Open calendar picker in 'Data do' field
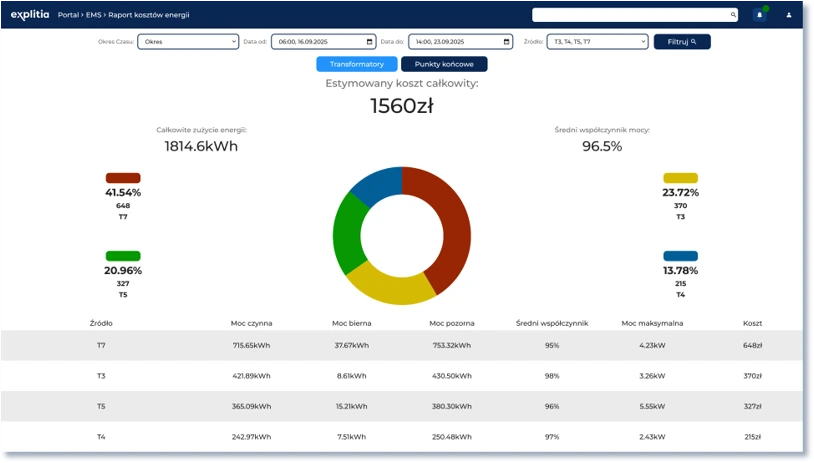814x463 pixels. 506,42
